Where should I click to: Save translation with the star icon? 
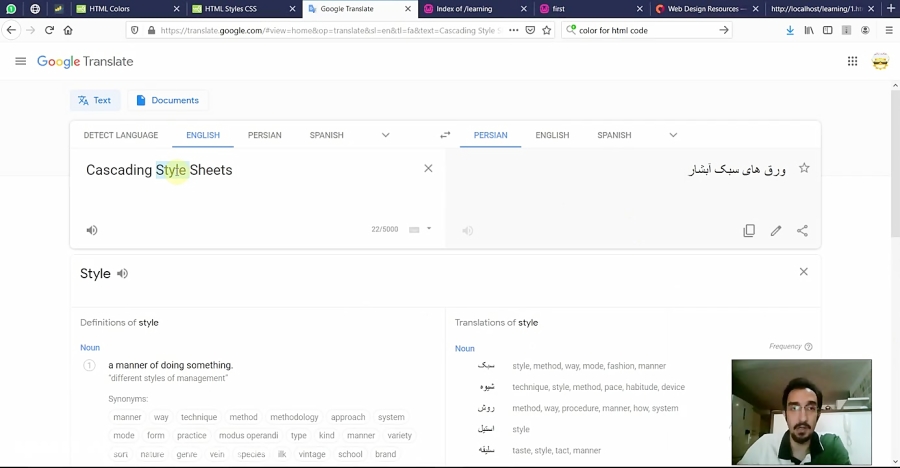(804, 168)
